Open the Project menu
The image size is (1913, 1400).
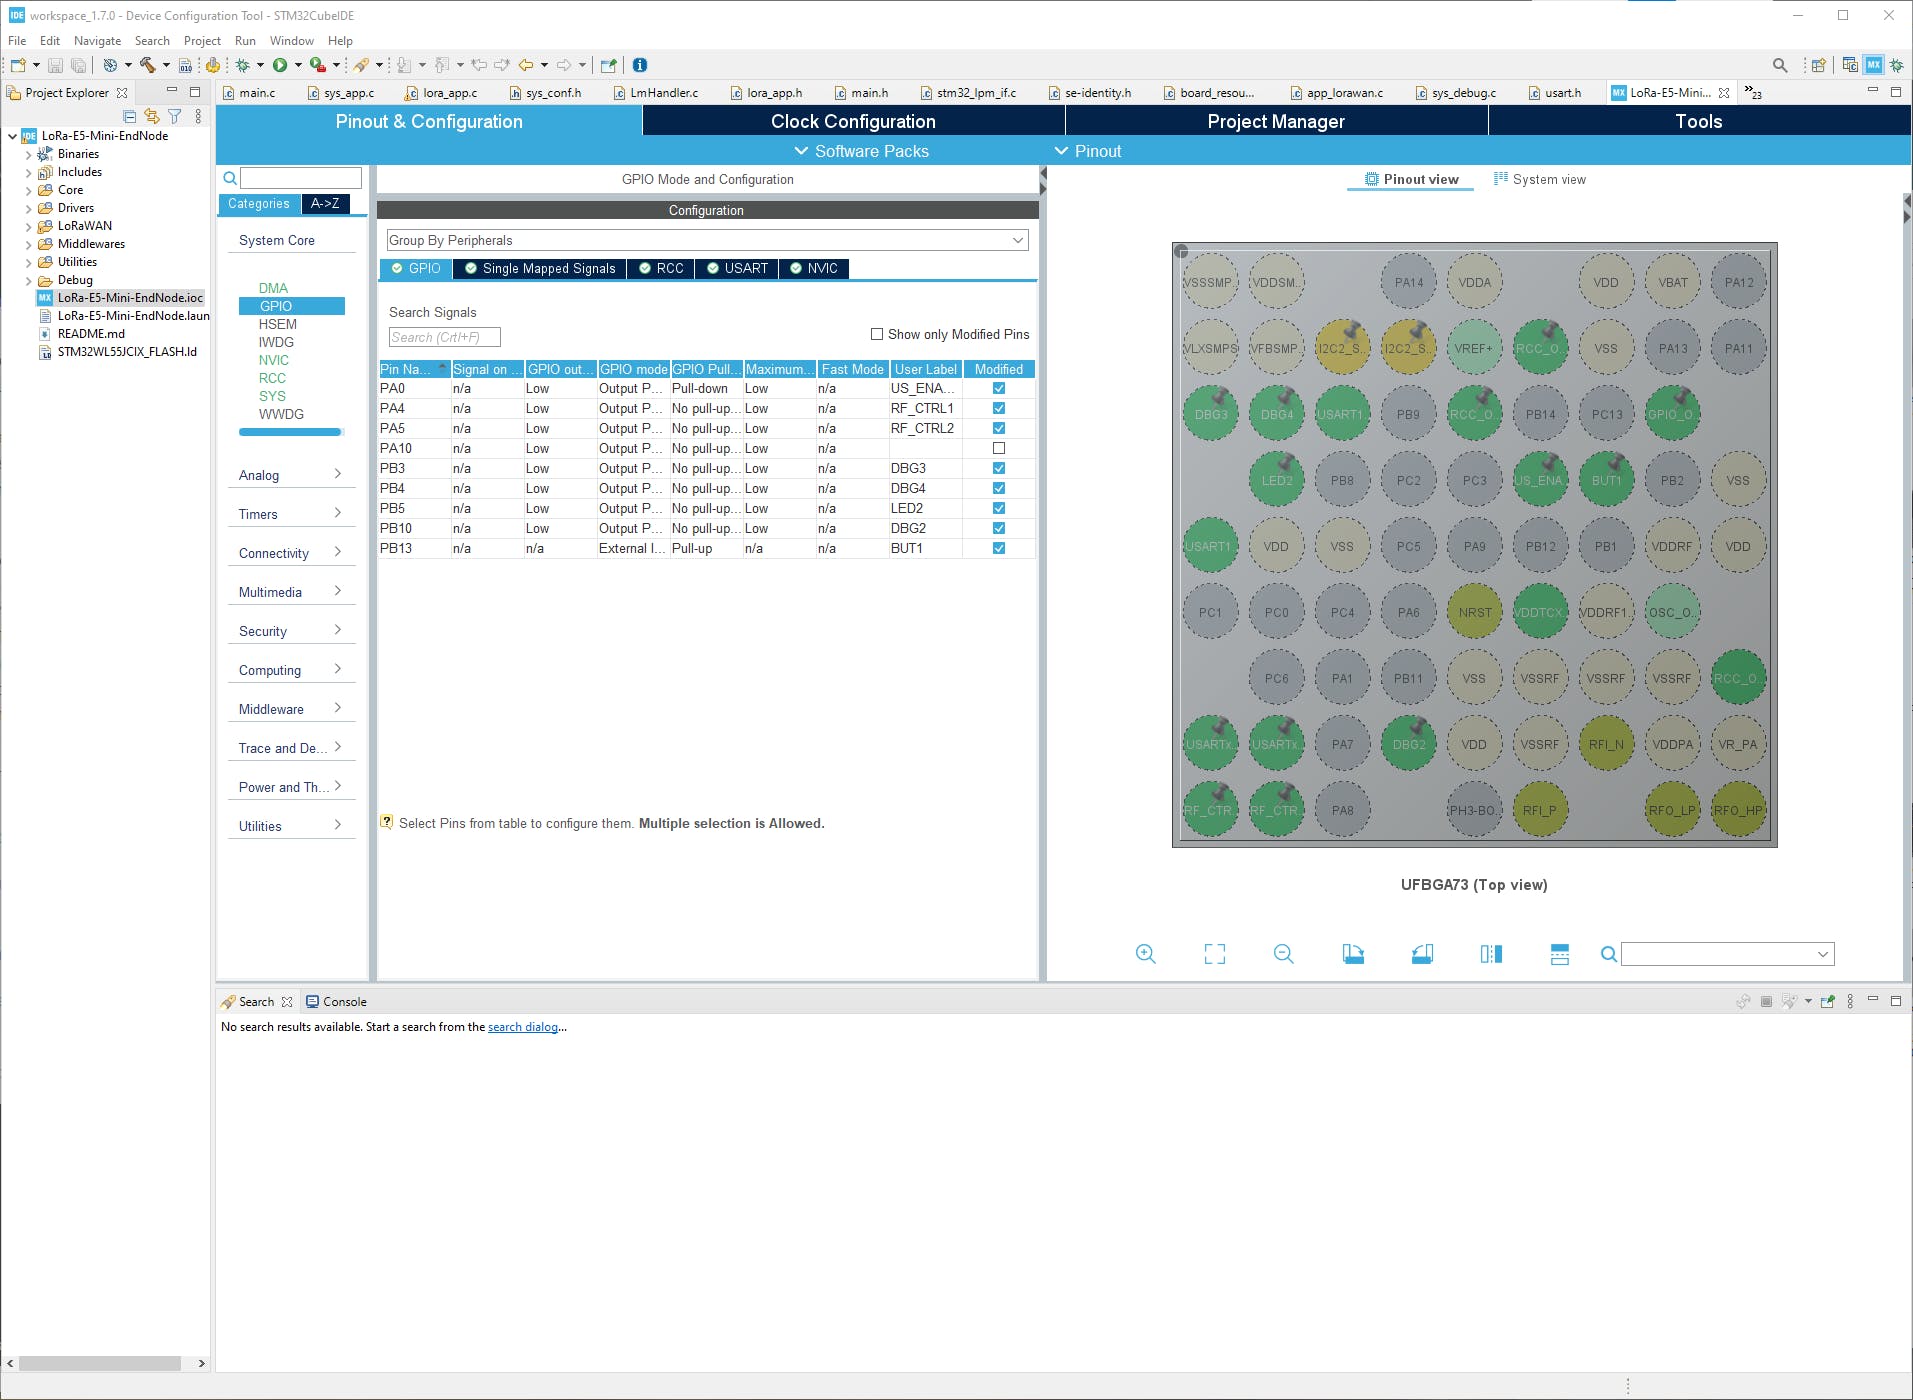tap(202, 41)
